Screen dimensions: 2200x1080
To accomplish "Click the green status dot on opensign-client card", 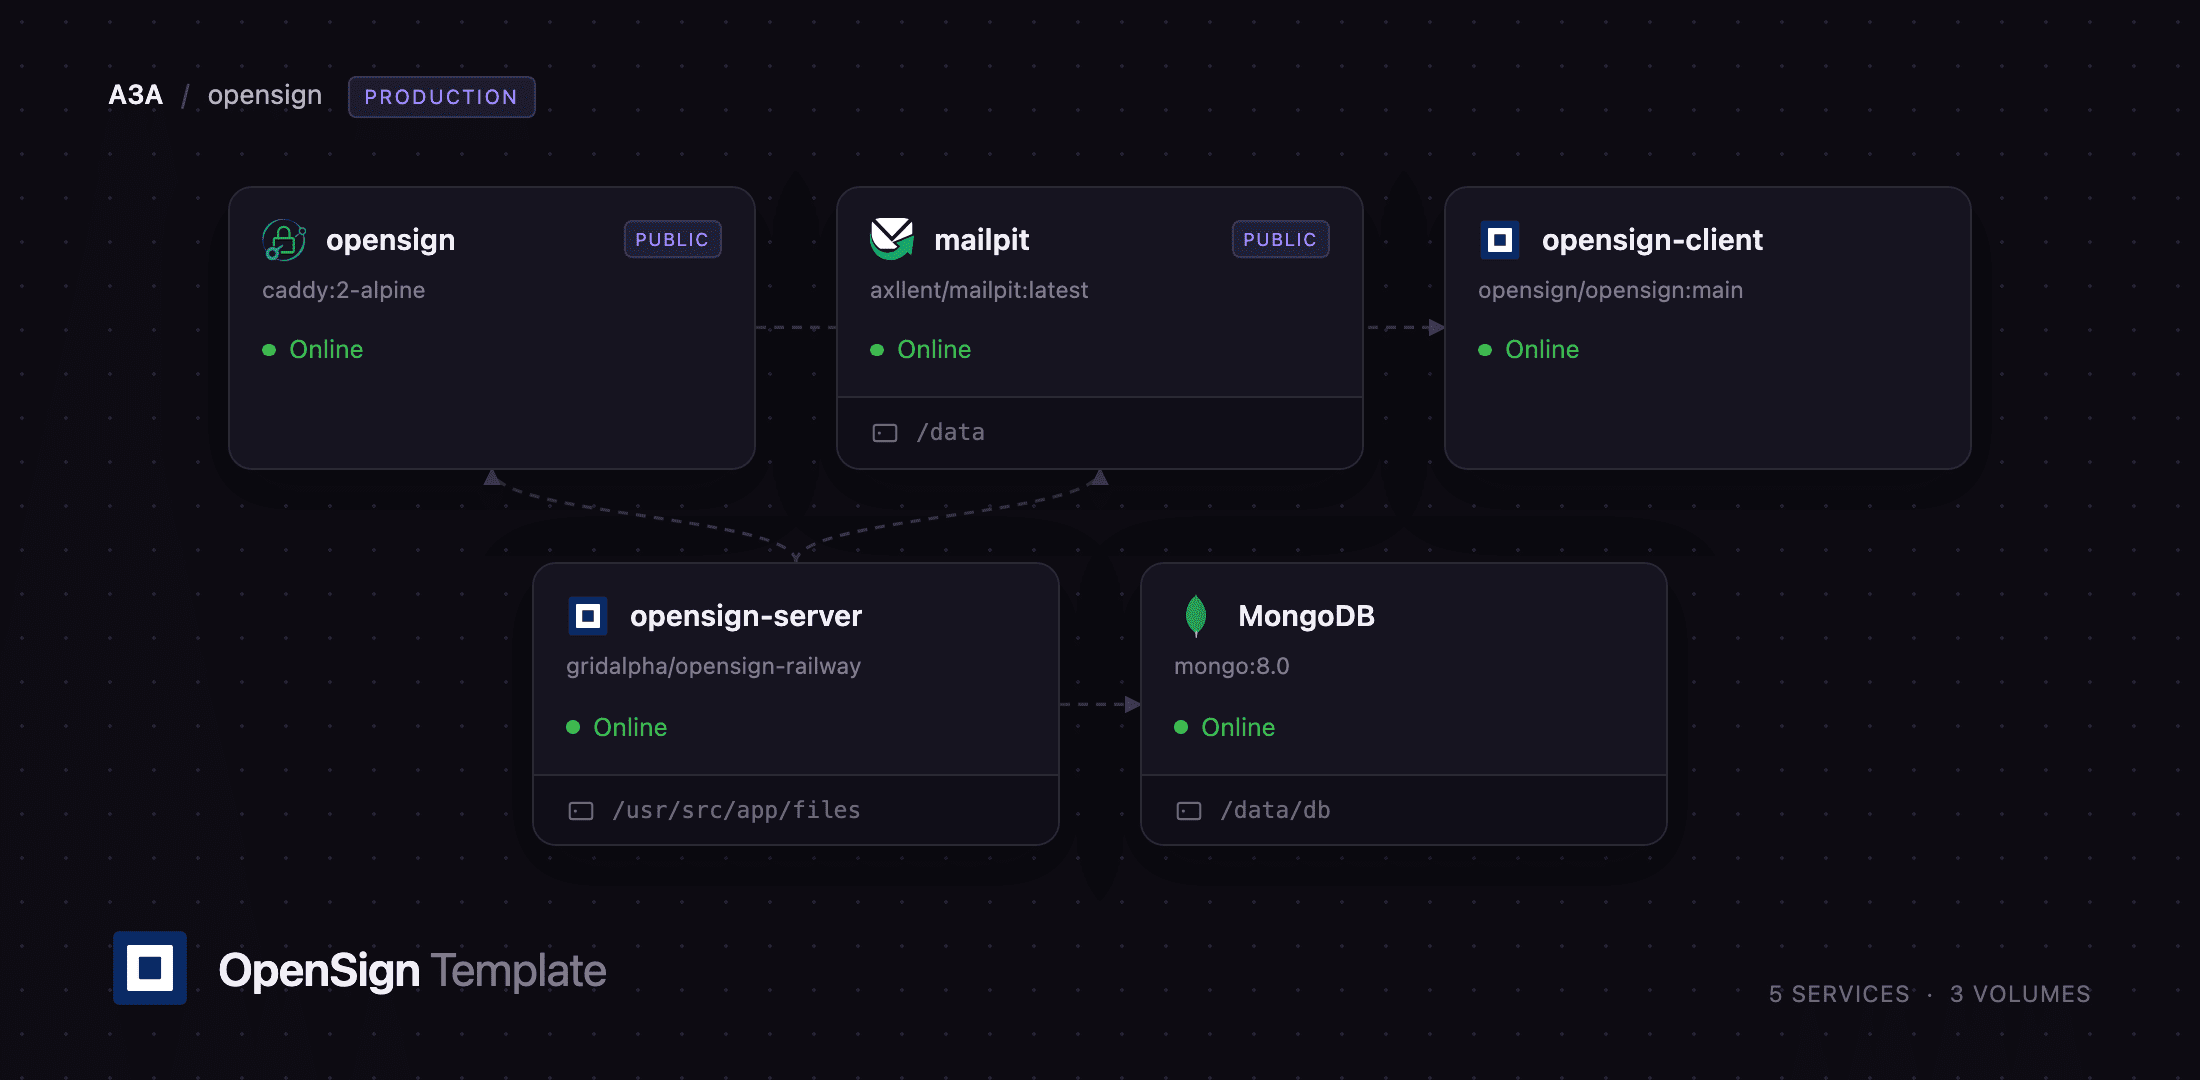I will (1485, 350).
